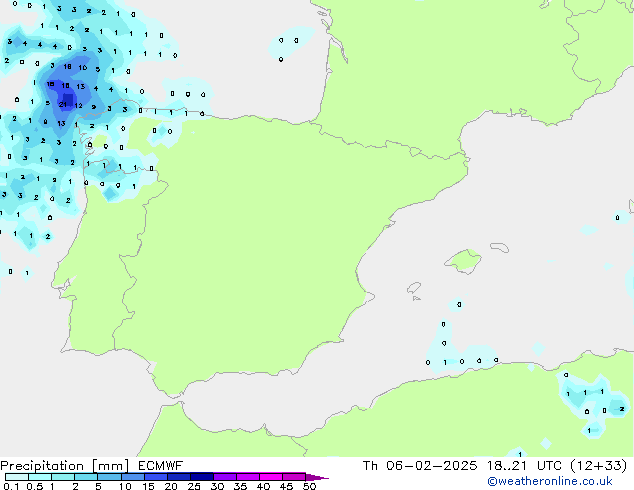This screenshot has width=634, height=490.
Task: Click the '35' legend scale label
Action: coord(240,486)
